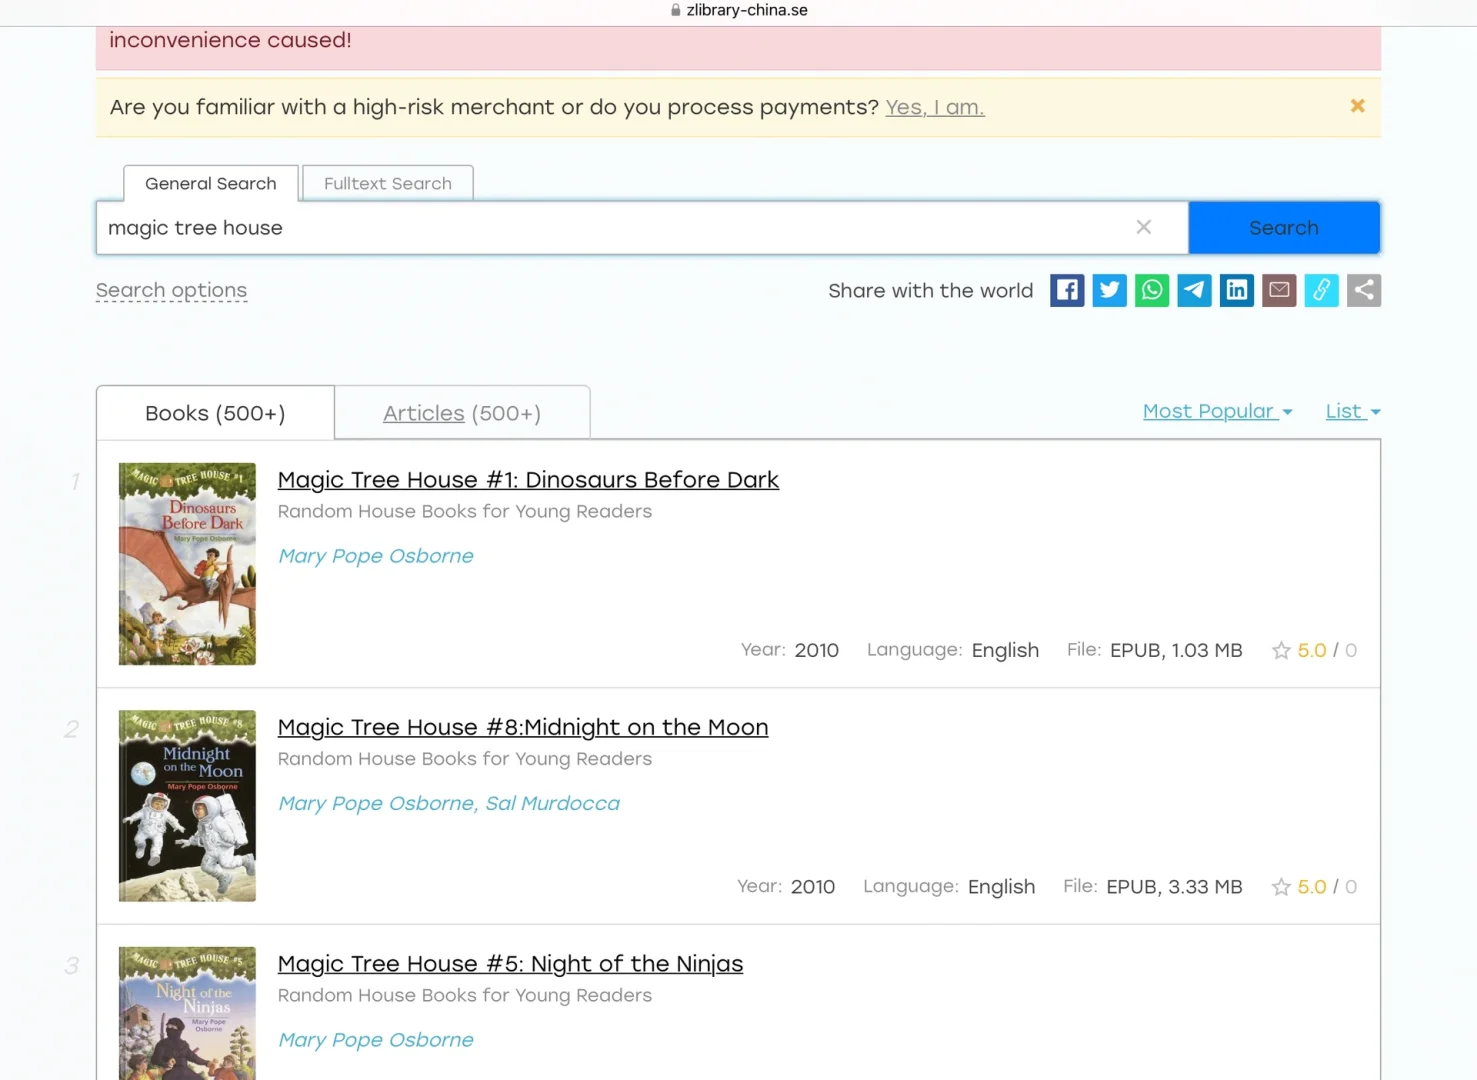Open generic share icon

(1364, 290)
